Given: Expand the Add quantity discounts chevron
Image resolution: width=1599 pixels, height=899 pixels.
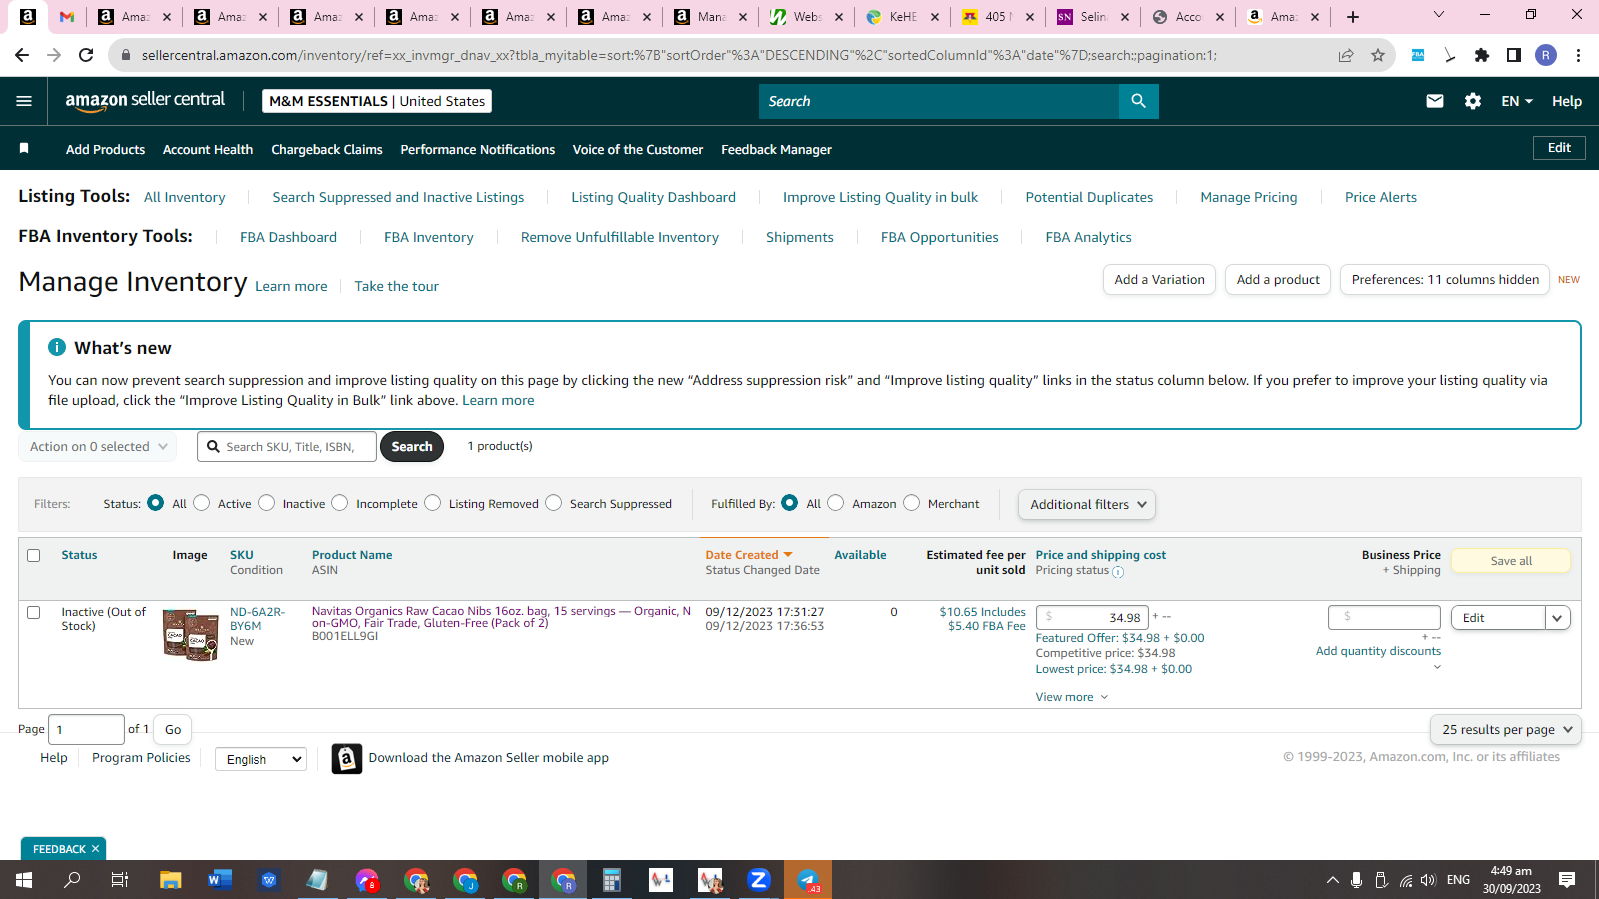Looking at the screenshot, I should [x=1437, y=667].
